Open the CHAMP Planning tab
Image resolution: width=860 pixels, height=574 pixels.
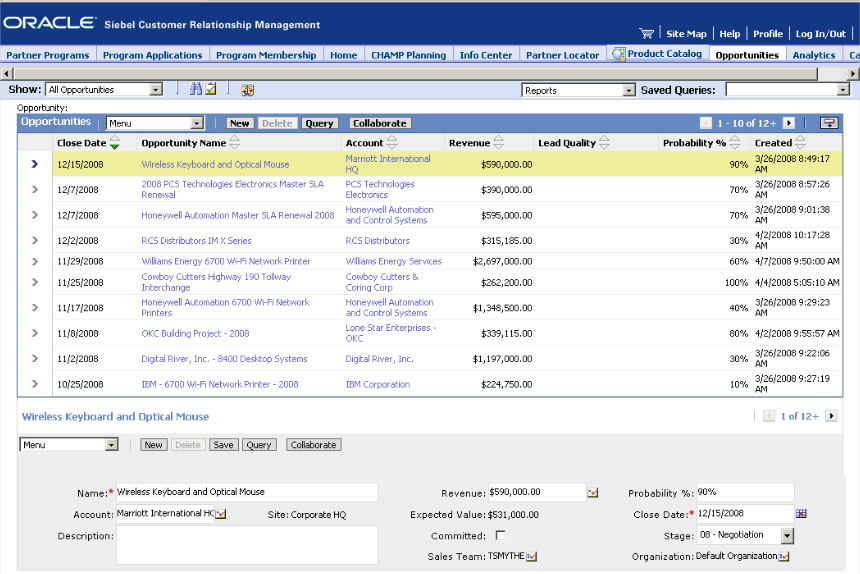pos(407,55)
